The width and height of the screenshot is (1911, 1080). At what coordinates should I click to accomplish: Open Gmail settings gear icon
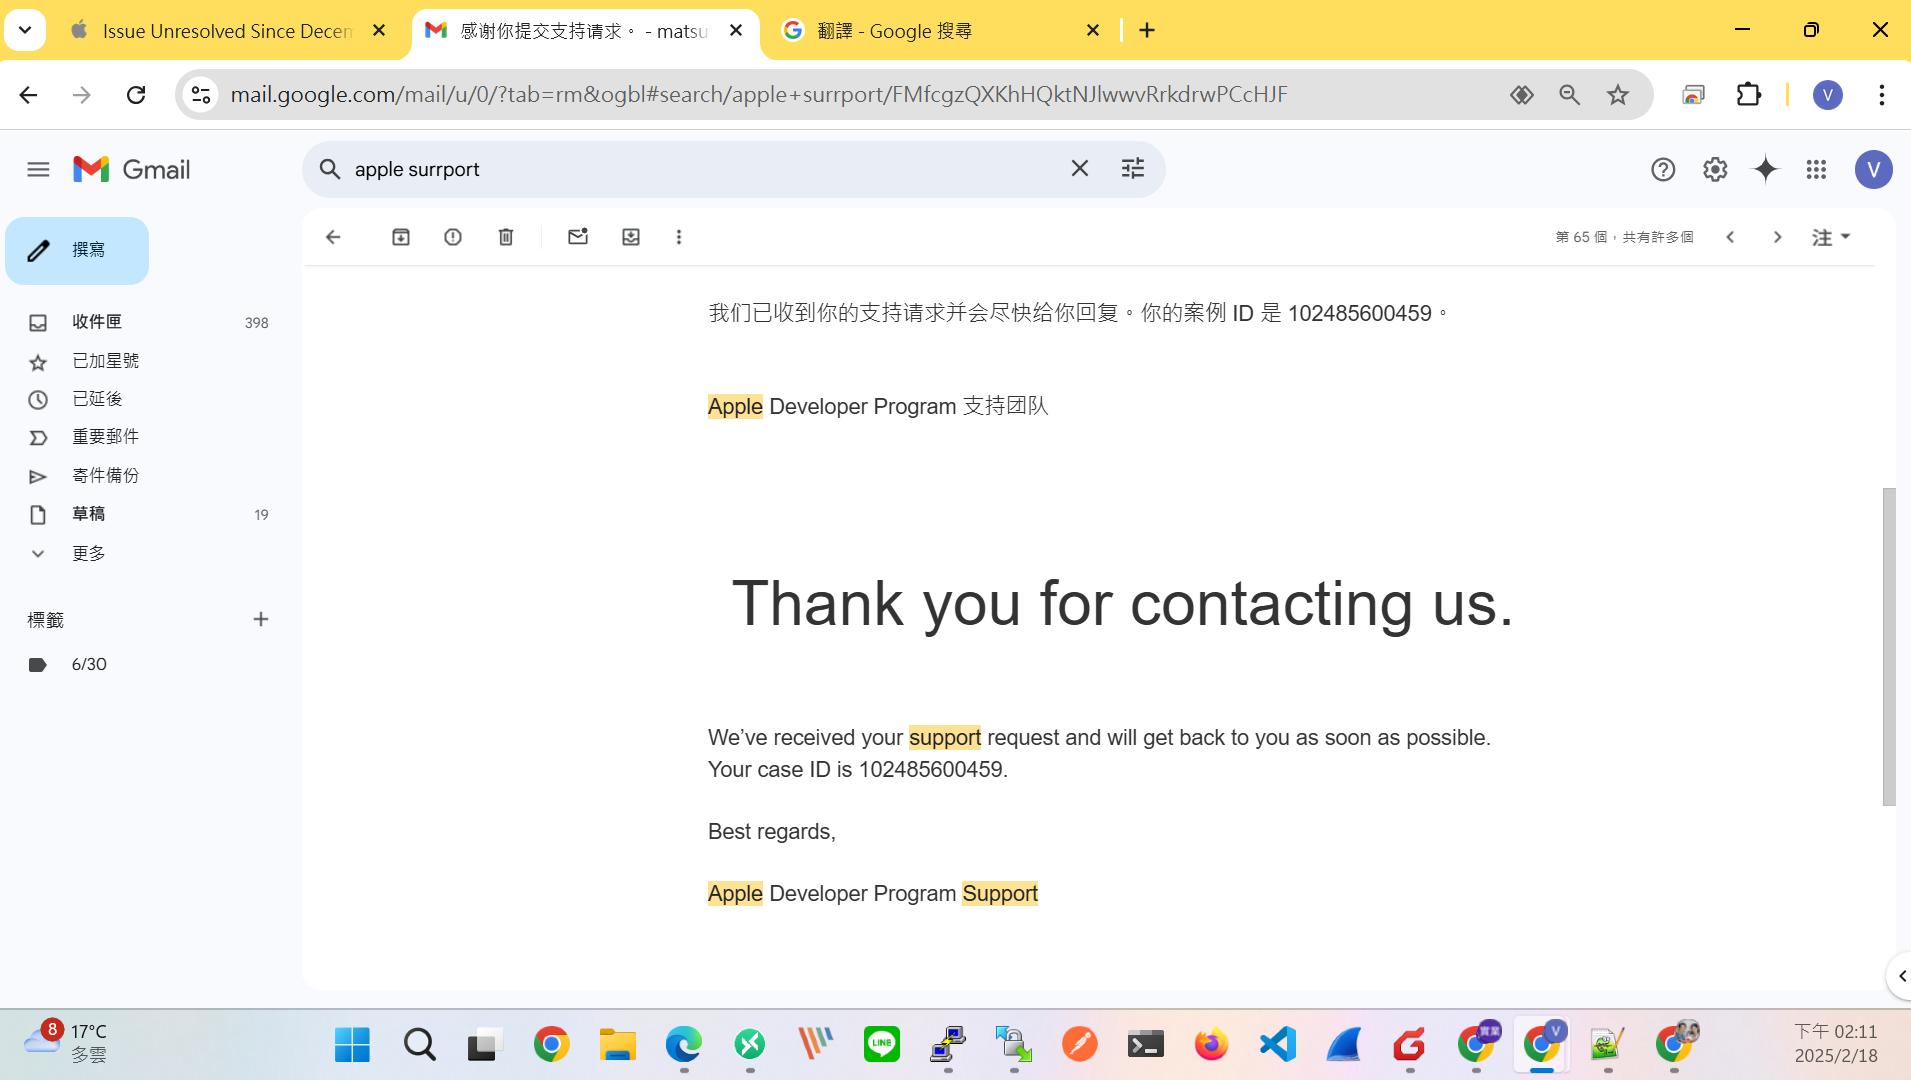1715,170
